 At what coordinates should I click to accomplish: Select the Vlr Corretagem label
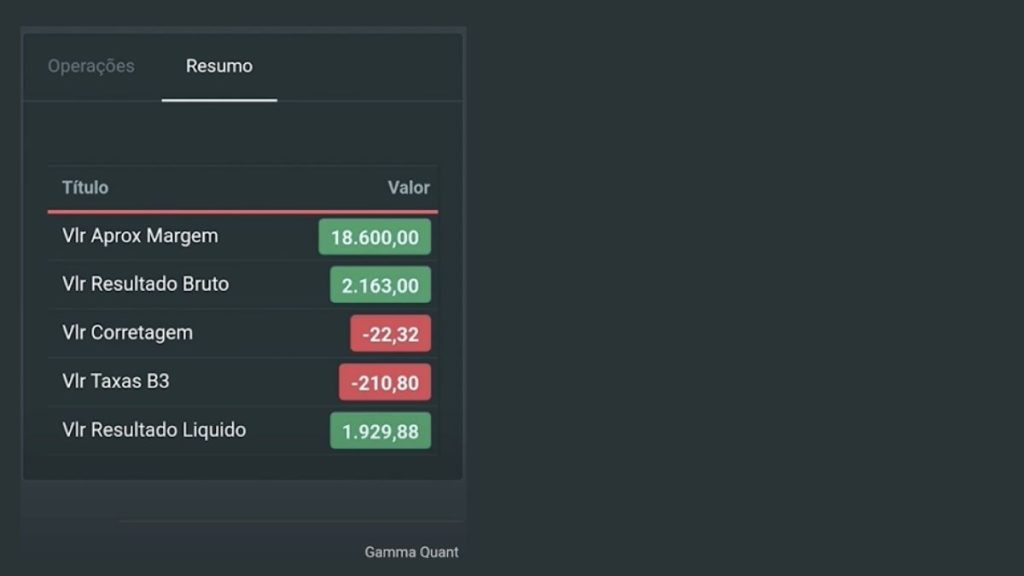(127, 332)
